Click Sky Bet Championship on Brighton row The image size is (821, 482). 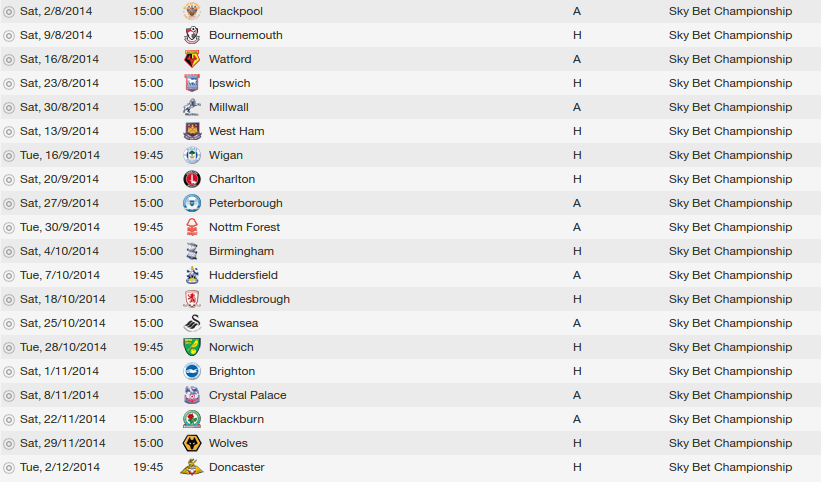730,371
